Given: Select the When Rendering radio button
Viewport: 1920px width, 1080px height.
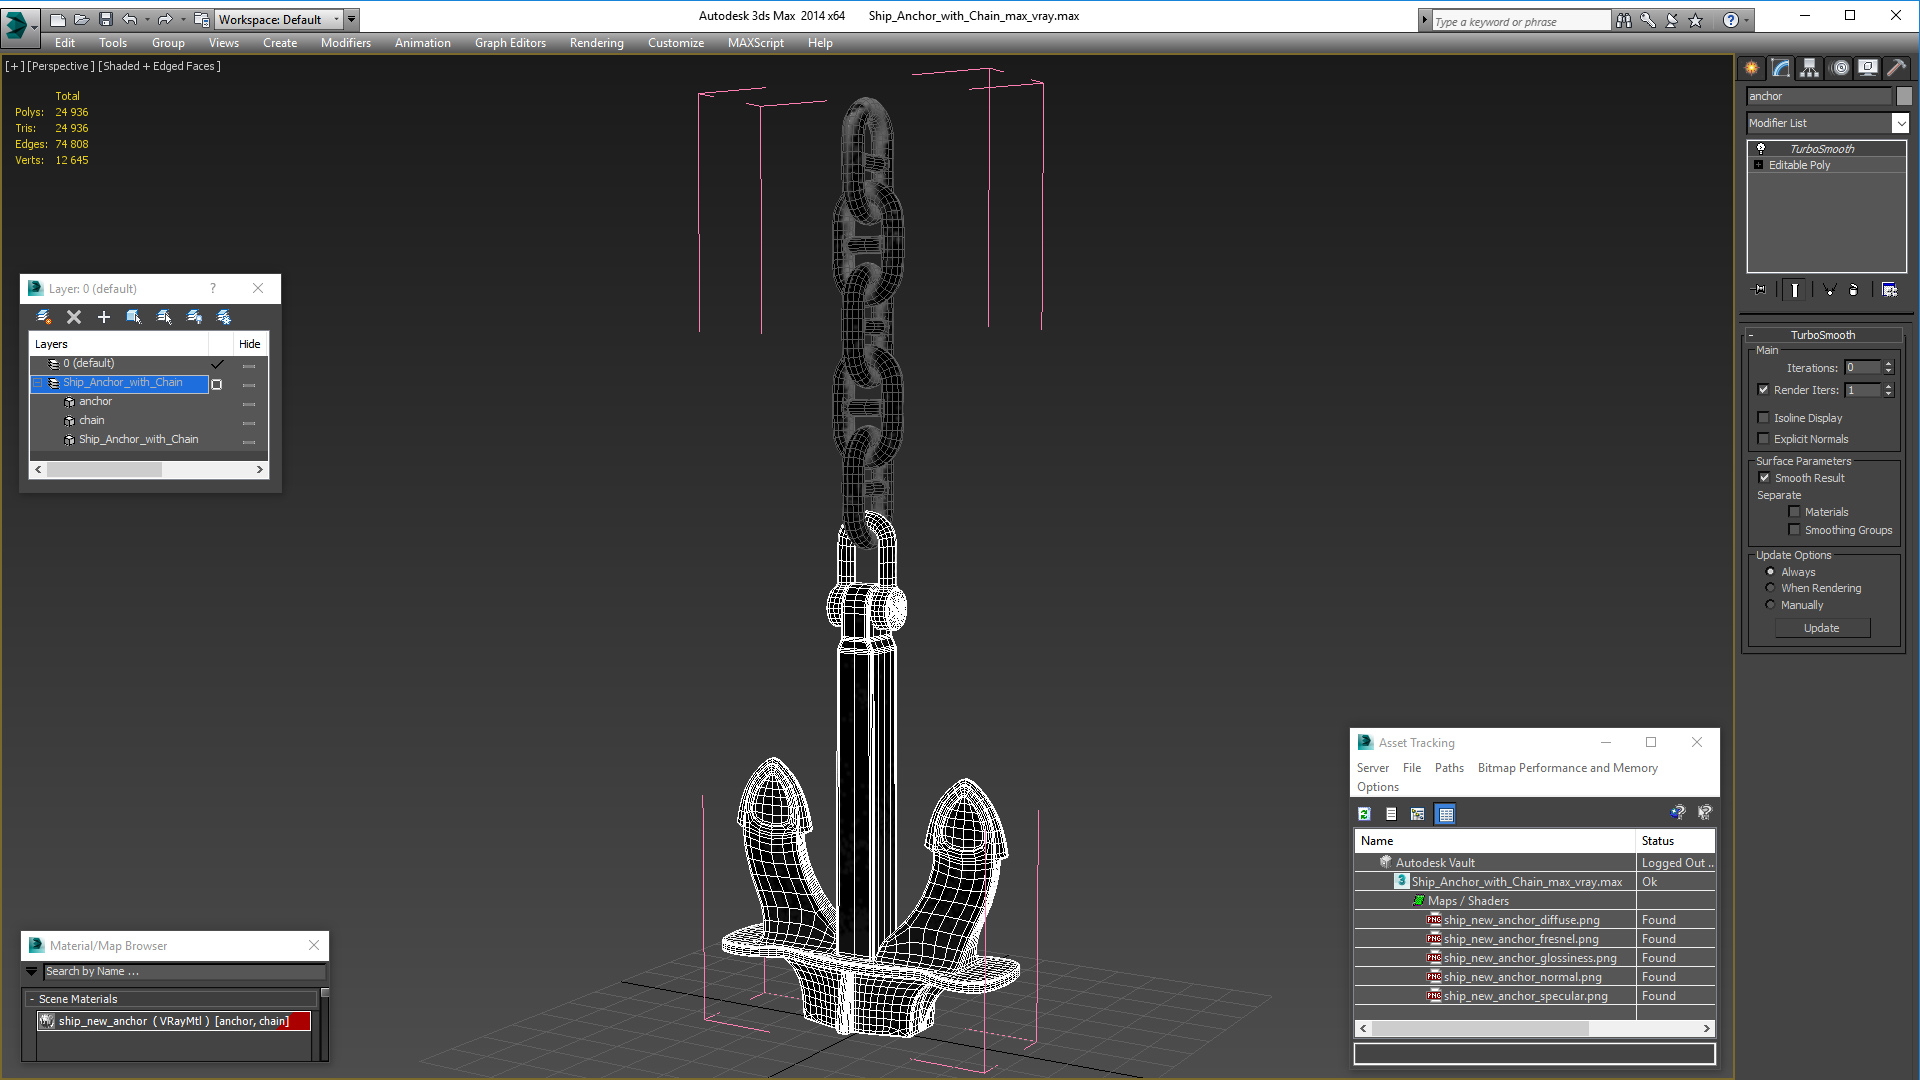Looking at the screenshot, I should coord(1771,588).
